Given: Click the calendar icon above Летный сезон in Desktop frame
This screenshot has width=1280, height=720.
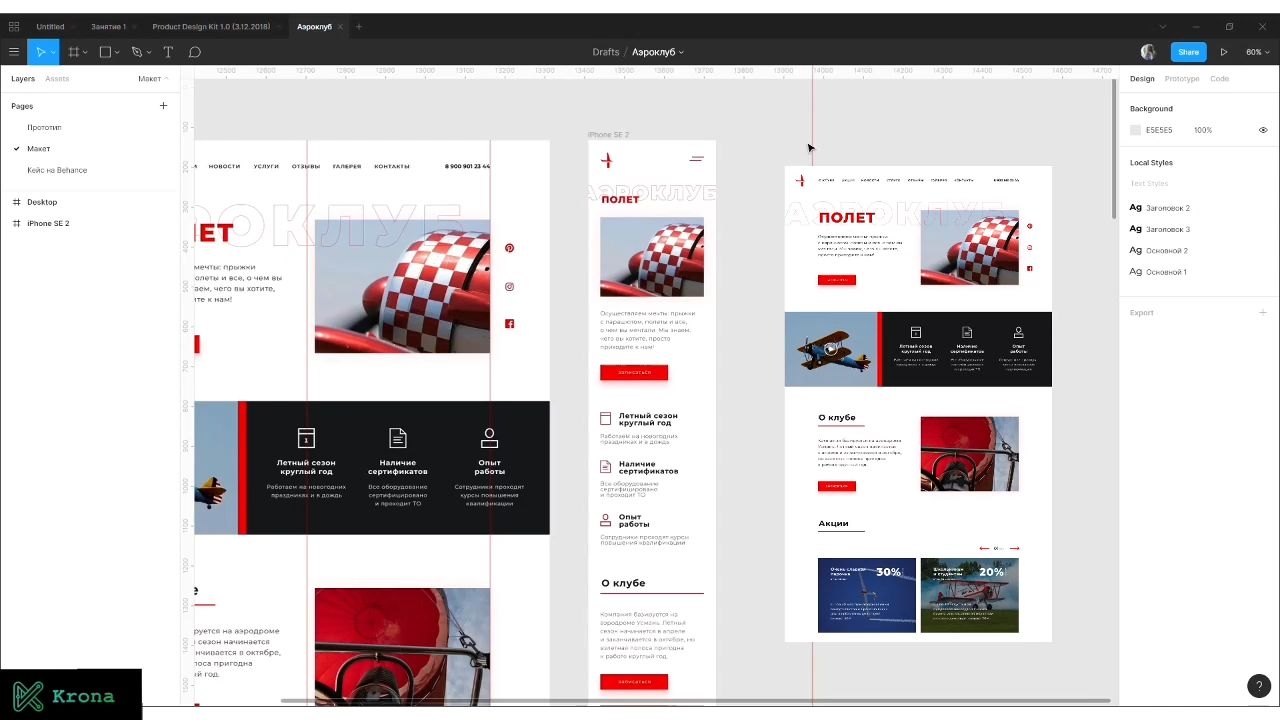Looking at the screenshot, I should (x=306, y=438).
